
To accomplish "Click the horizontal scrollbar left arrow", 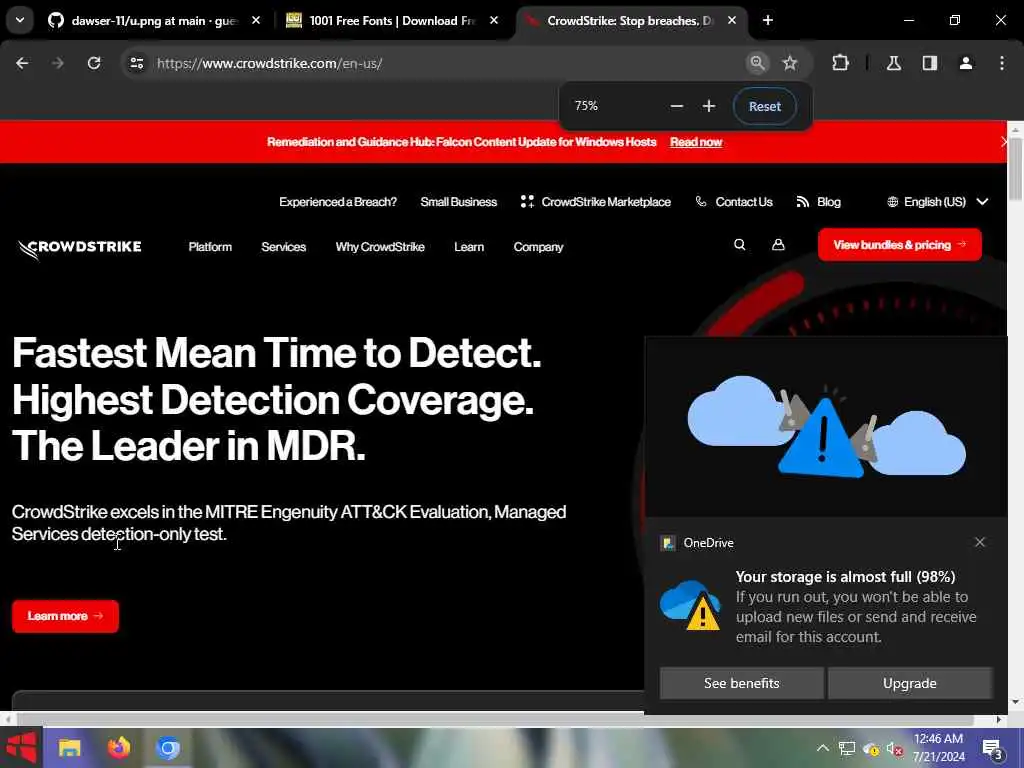I will pyautogui.click(x=7, y=720).
